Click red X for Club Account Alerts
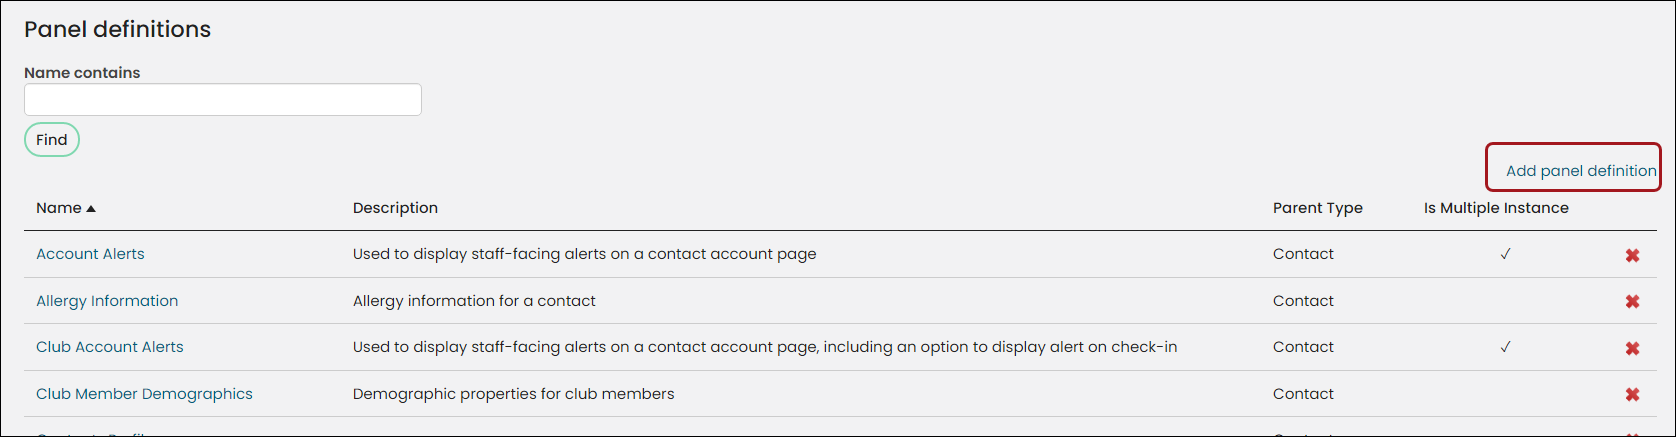This screenshot has height=437, width=1676. (x=1632, y=348)
